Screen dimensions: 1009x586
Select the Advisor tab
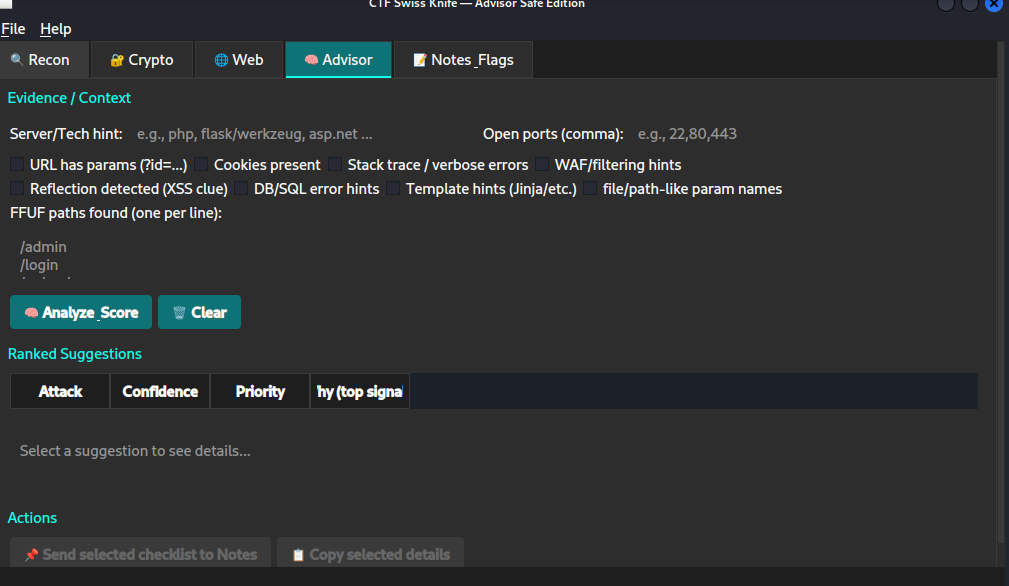338,60
